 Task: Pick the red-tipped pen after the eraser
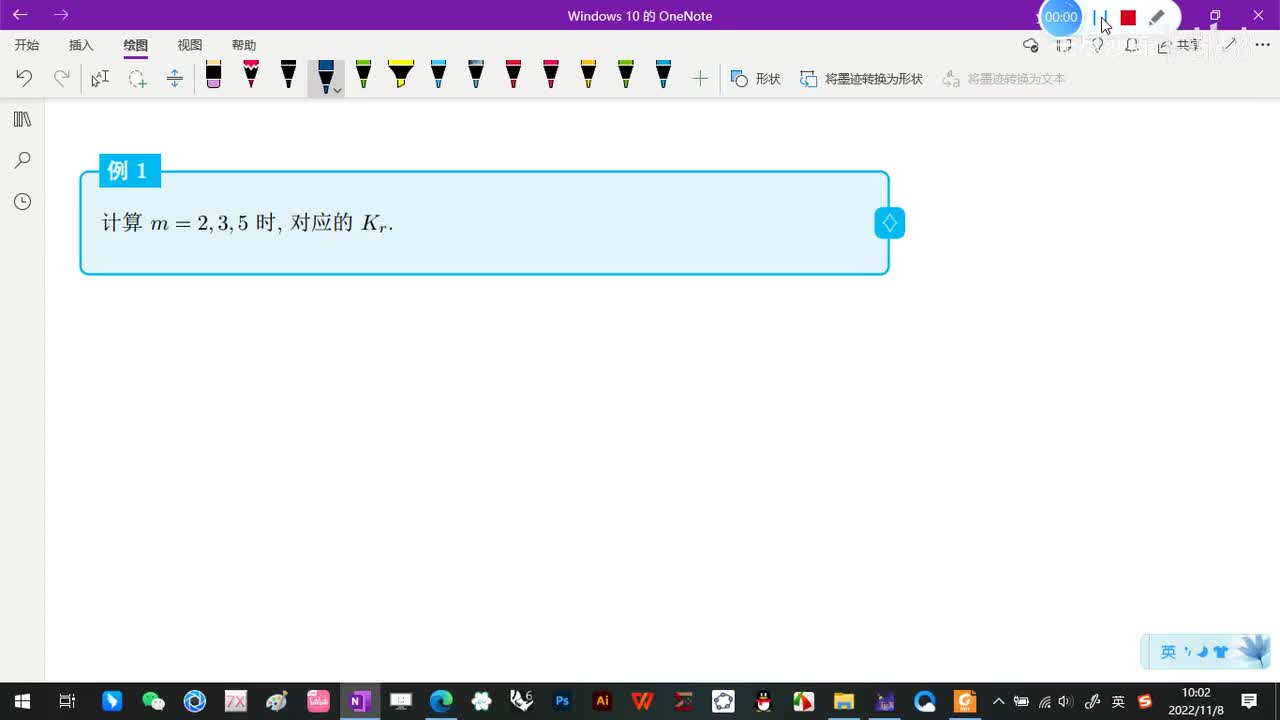(251, 75)
